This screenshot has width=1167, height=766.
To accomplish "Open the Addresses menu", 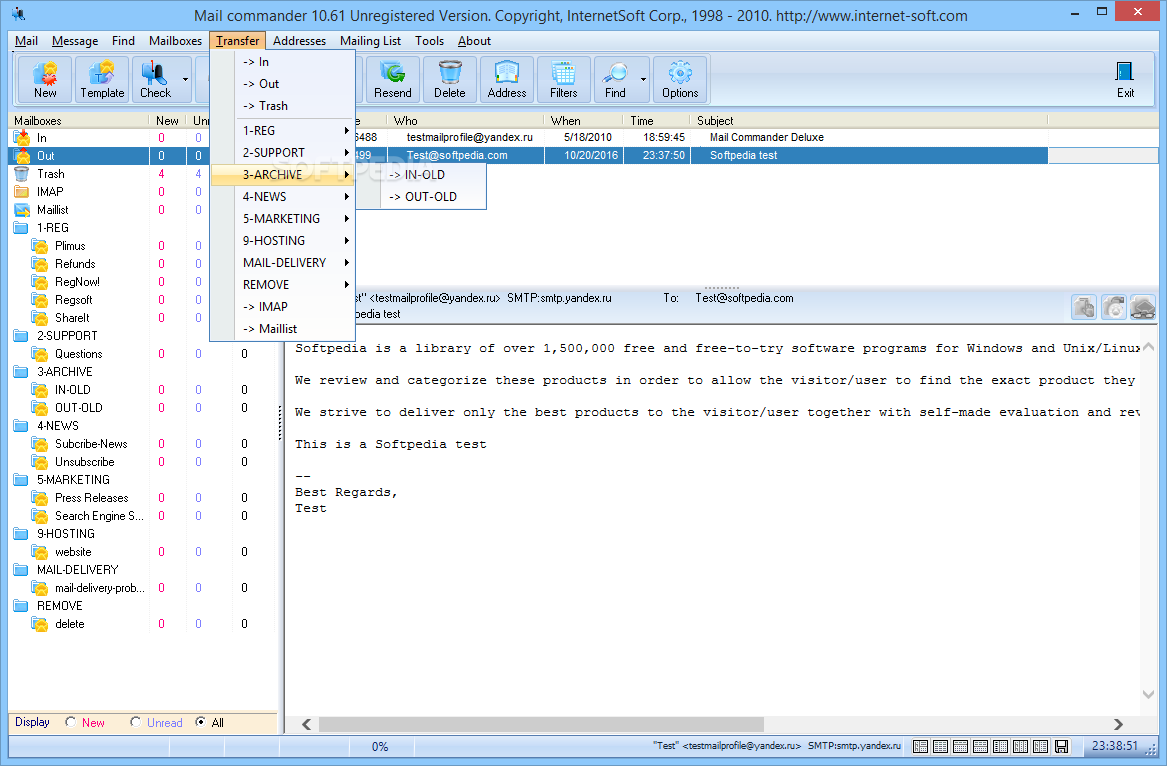I will (x=299, y=41).
